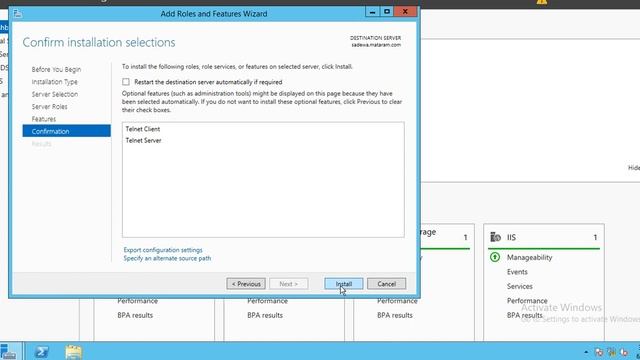Go to the Before You Begin step

[56, 69]
